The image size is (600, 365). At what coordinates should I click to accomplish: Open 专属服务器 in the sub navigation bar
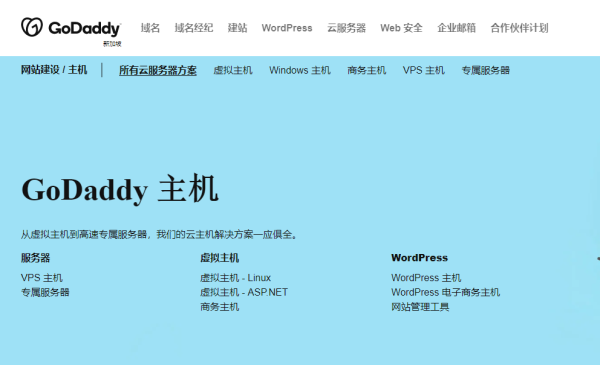(486, 70)
